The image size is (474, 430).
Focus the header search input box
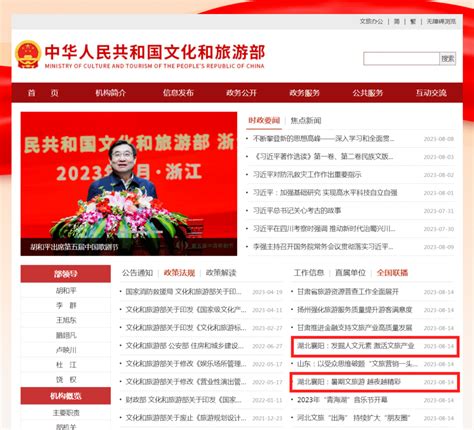401,59
